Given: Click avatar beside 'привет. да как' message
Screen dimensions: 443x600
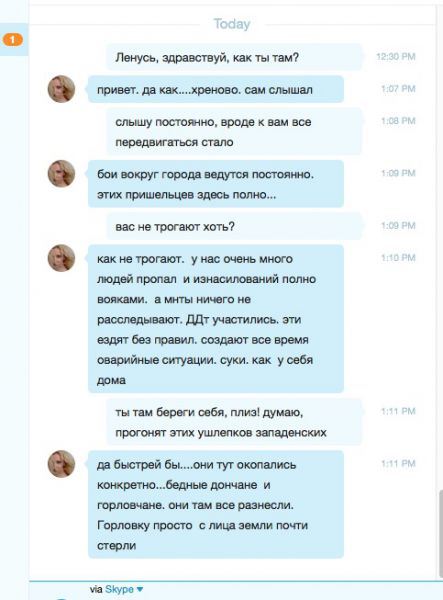Looking at the screenshot, I should [x=61, y=89].
